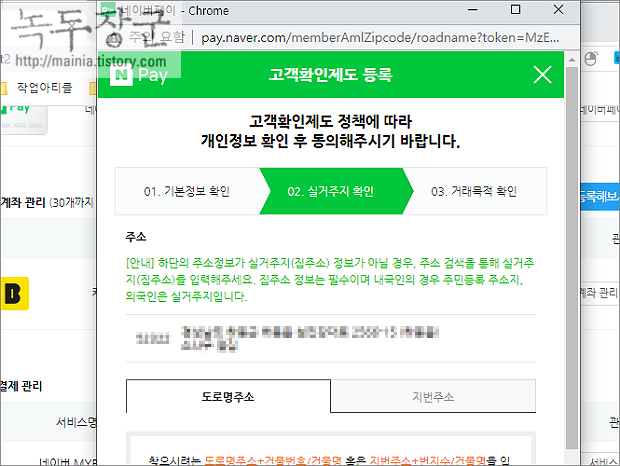This screenshot has height=466, width=620.
Task: Click the 주소 section heading
Action: 136,236
